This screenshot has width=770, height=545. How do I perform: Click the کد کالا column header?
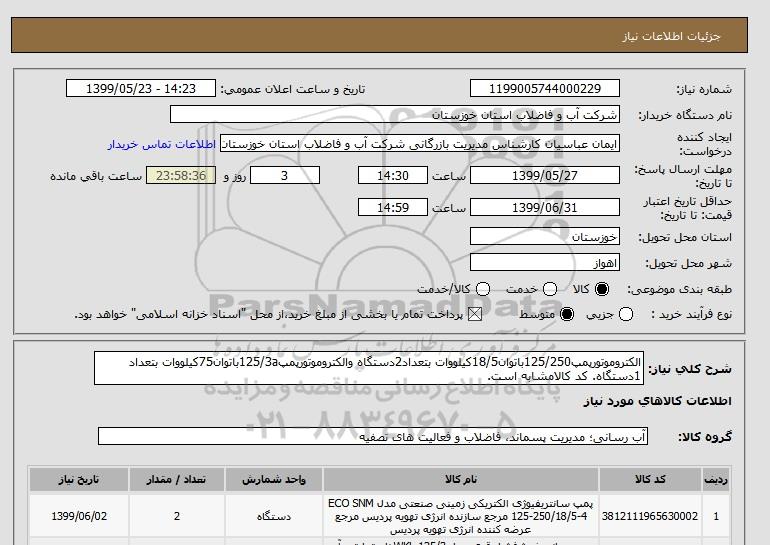tap(650, 480)
